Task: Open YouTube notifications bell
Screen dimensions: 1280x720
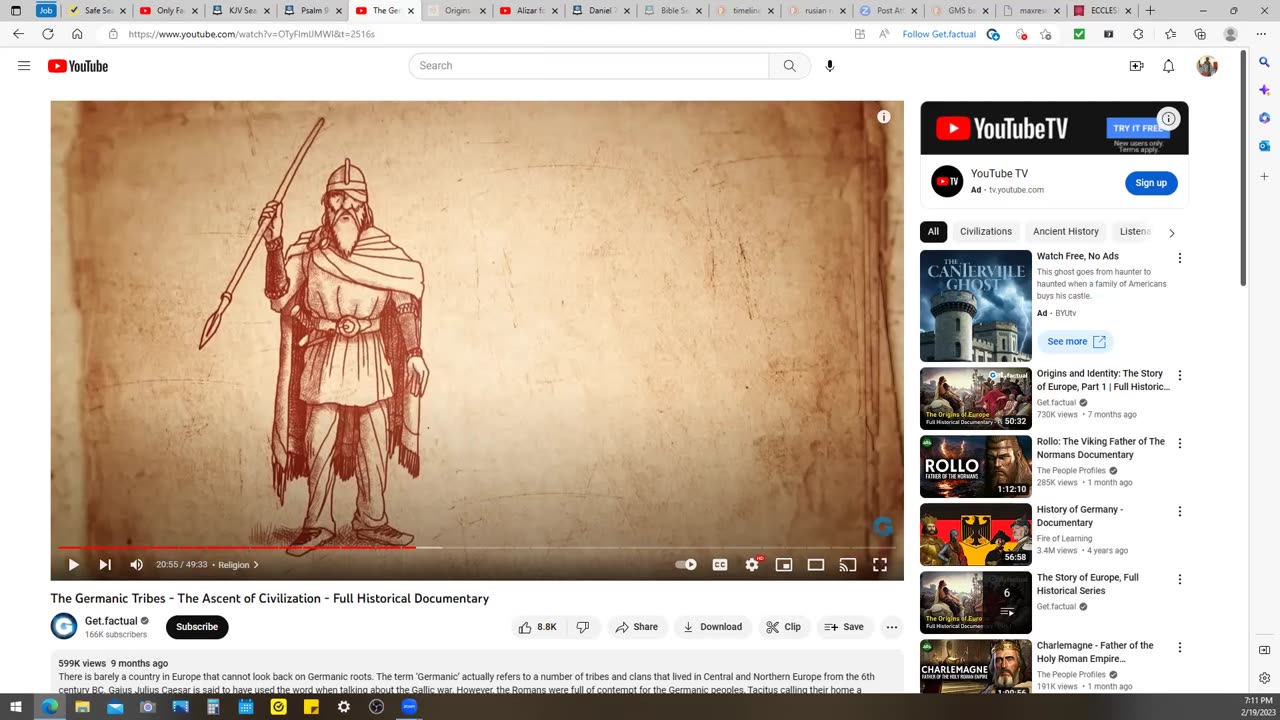Action: [1168, 66]
